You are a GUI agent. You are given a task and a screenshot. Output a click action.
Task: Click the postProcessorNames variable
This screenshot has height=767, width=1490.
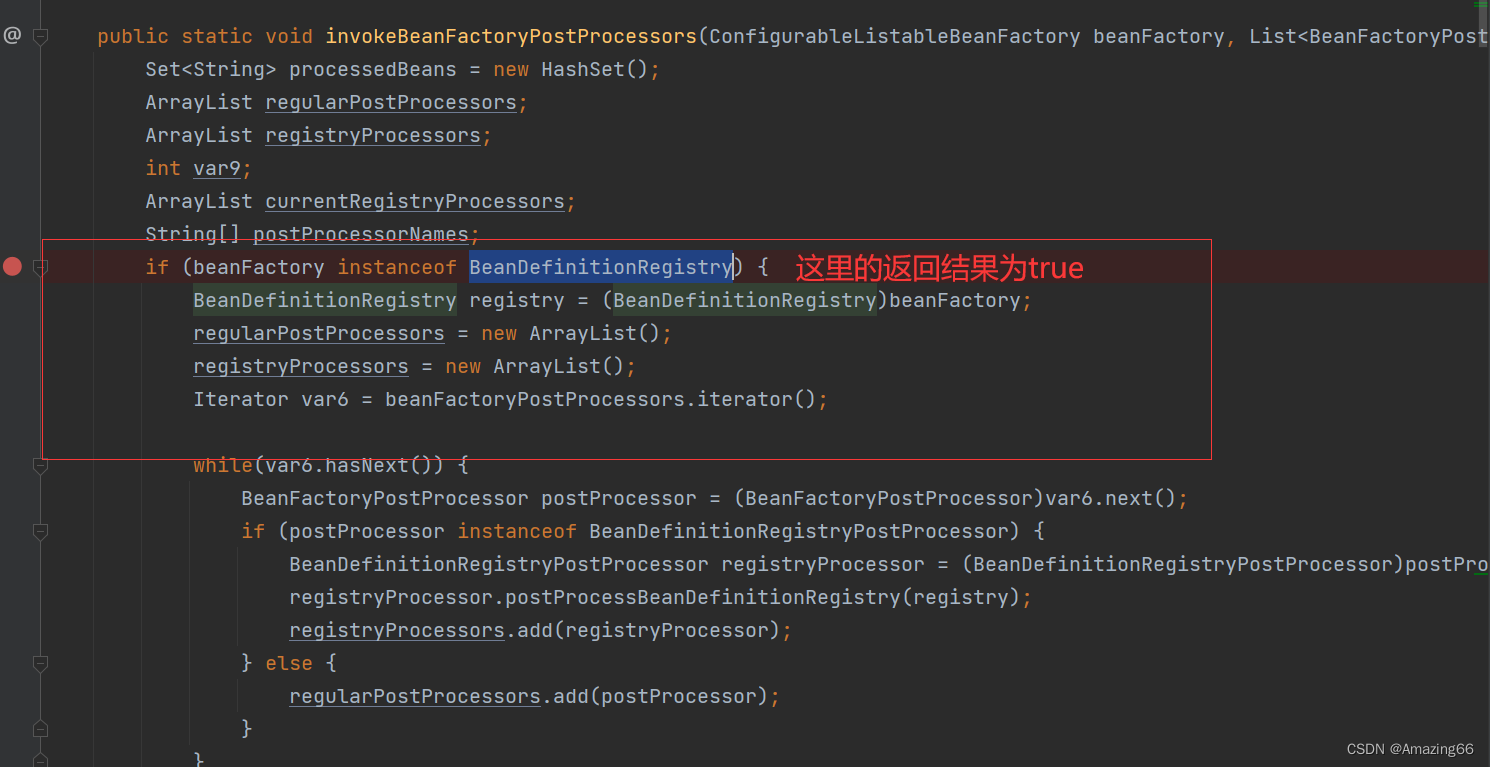(x=361, y=235)
